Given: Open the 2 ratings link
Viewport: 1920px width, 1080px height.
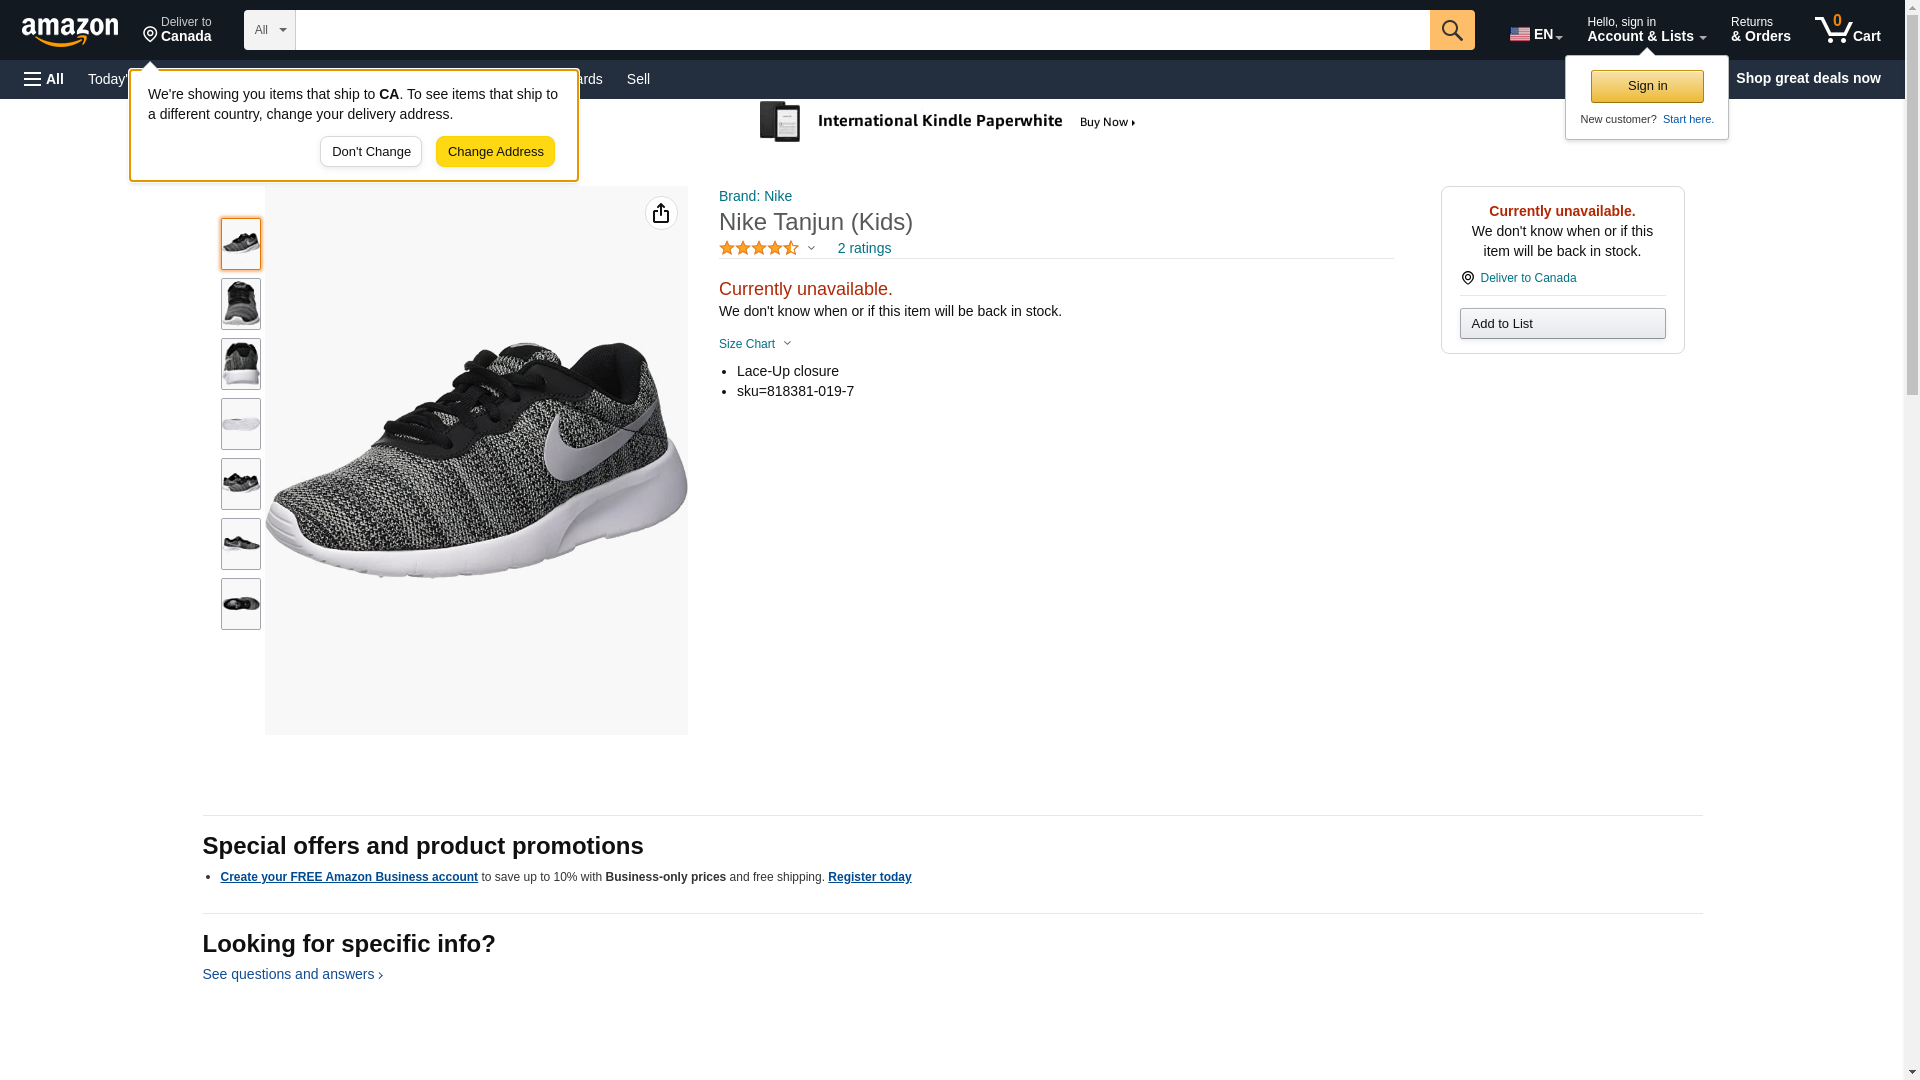Looking at the screenshot, I should tap(864, 248).
